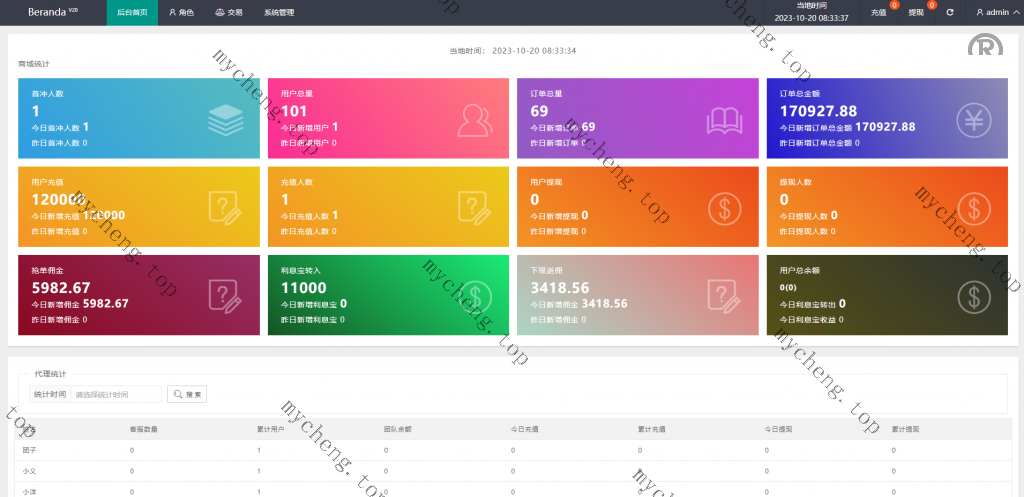
Task: Click the round R logo icon
Action: pos(984,49)
